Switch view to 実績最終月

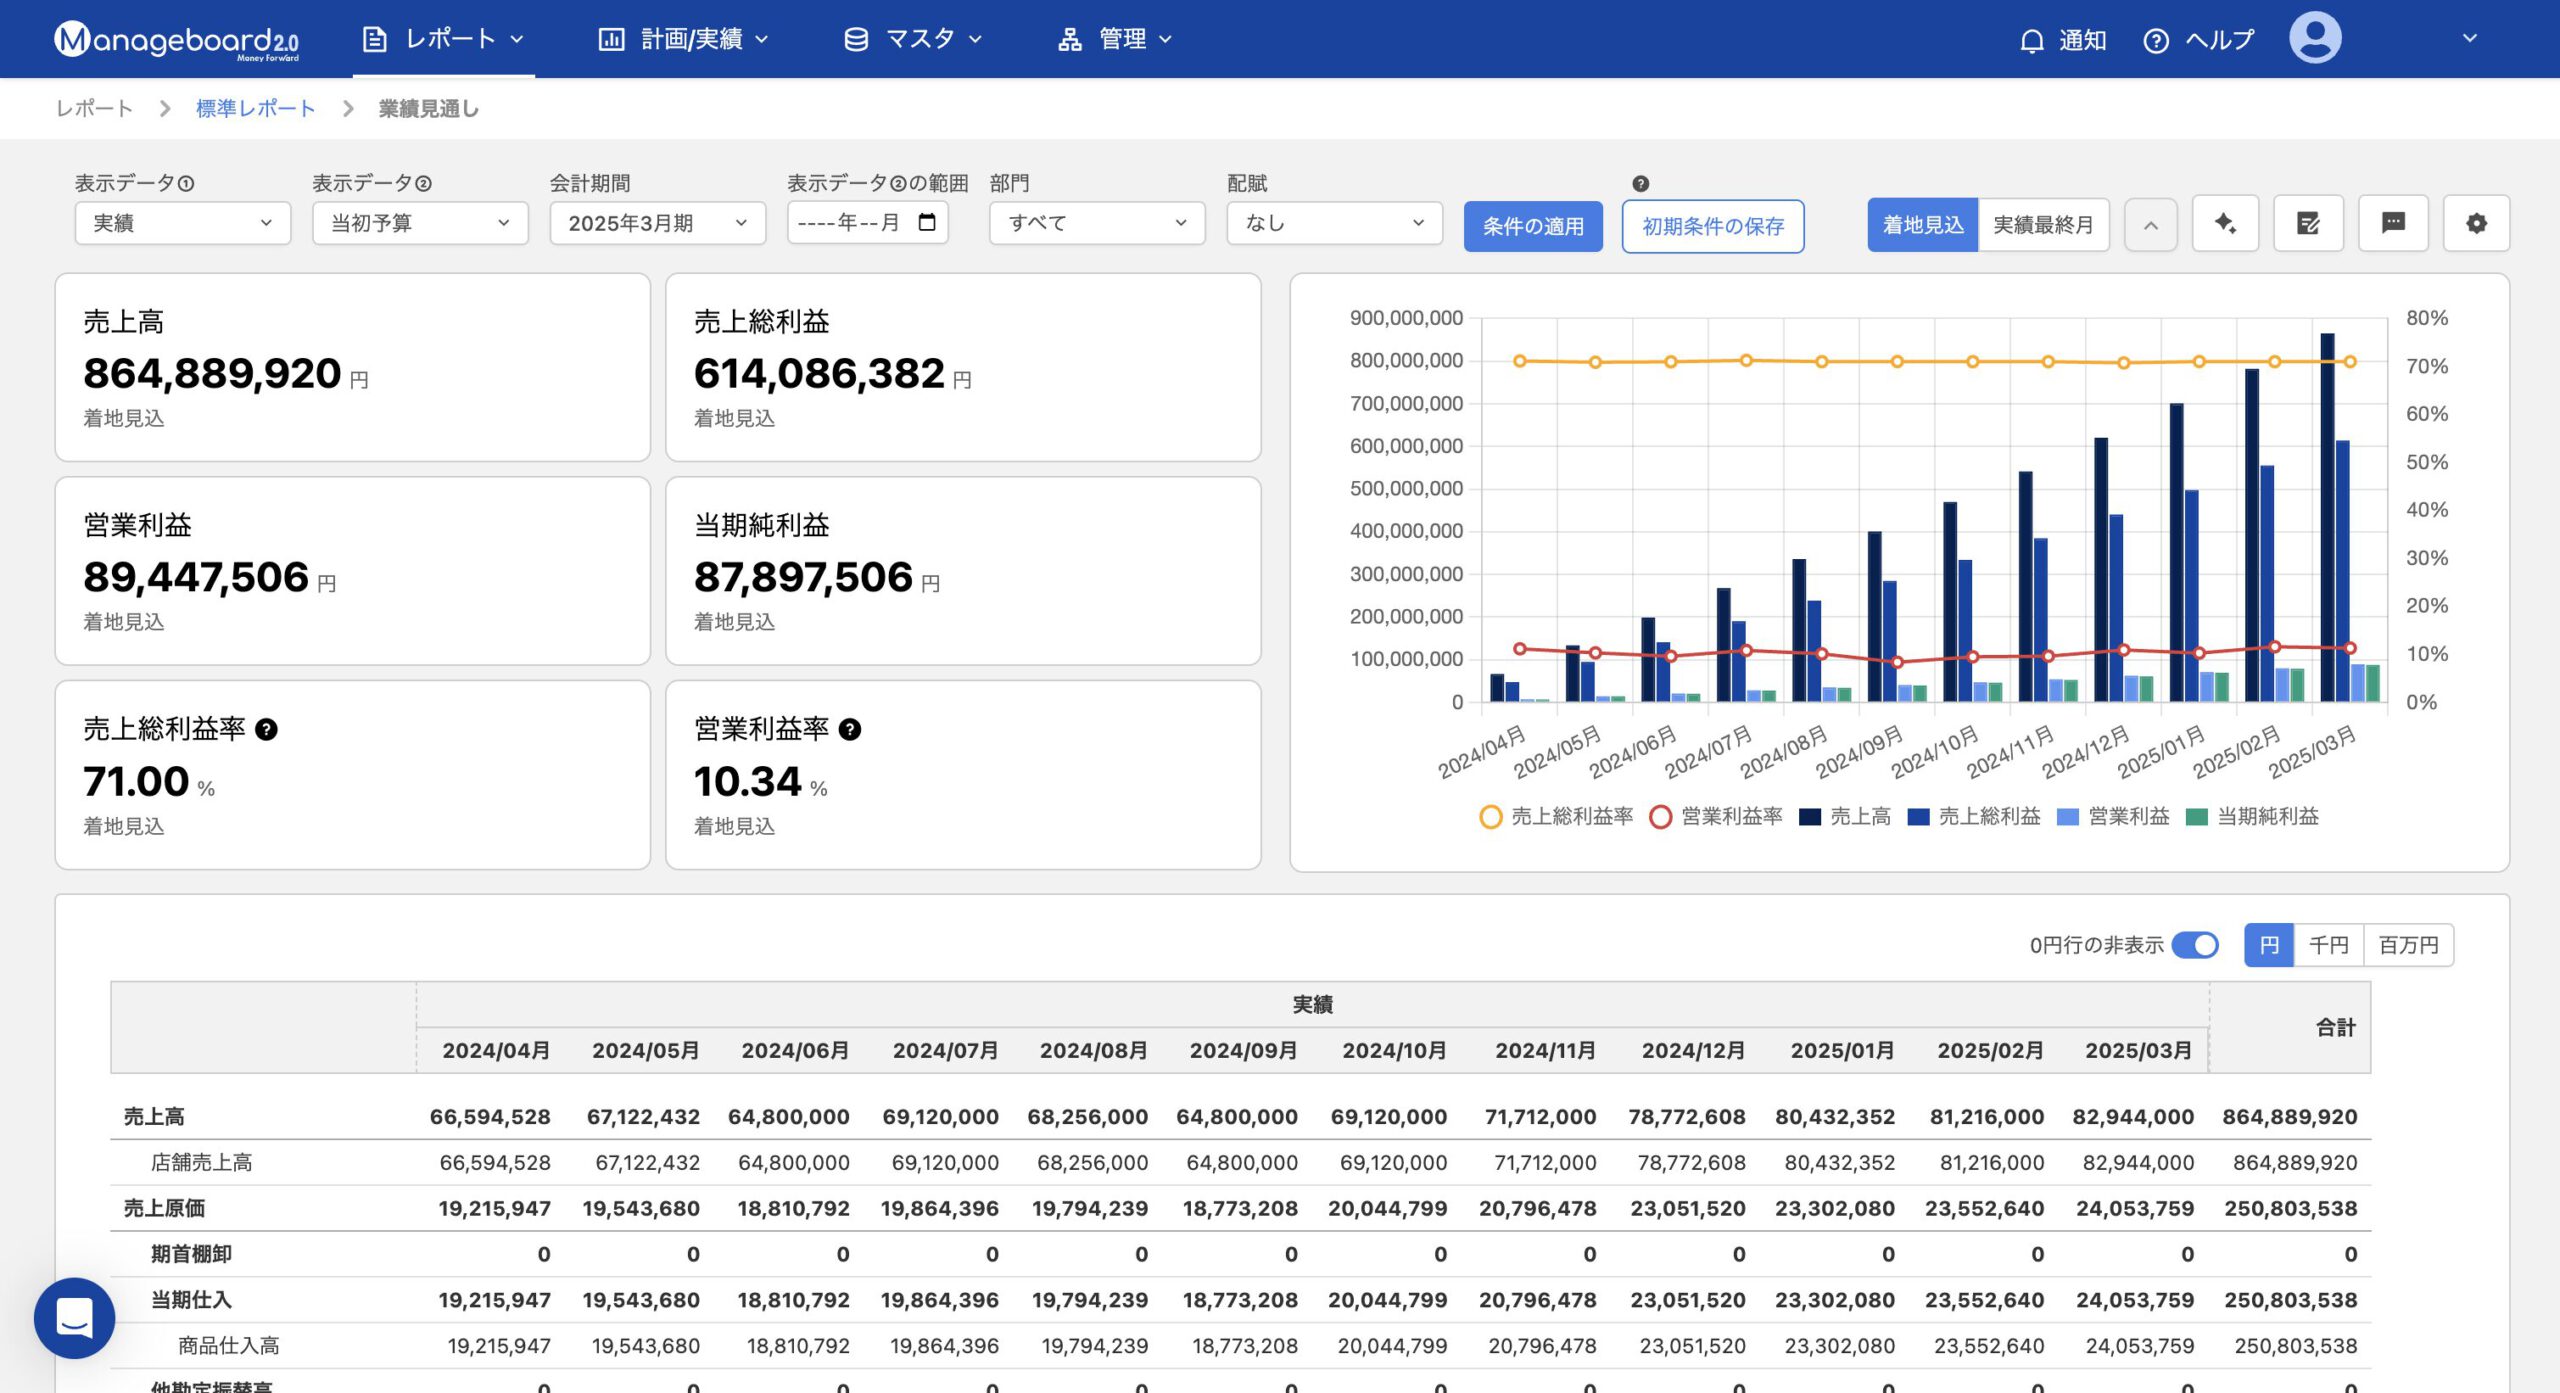pos(2042,224)
